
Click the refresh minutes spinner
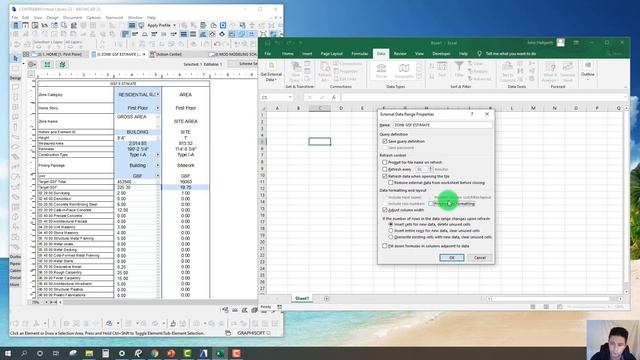[430, 169]
